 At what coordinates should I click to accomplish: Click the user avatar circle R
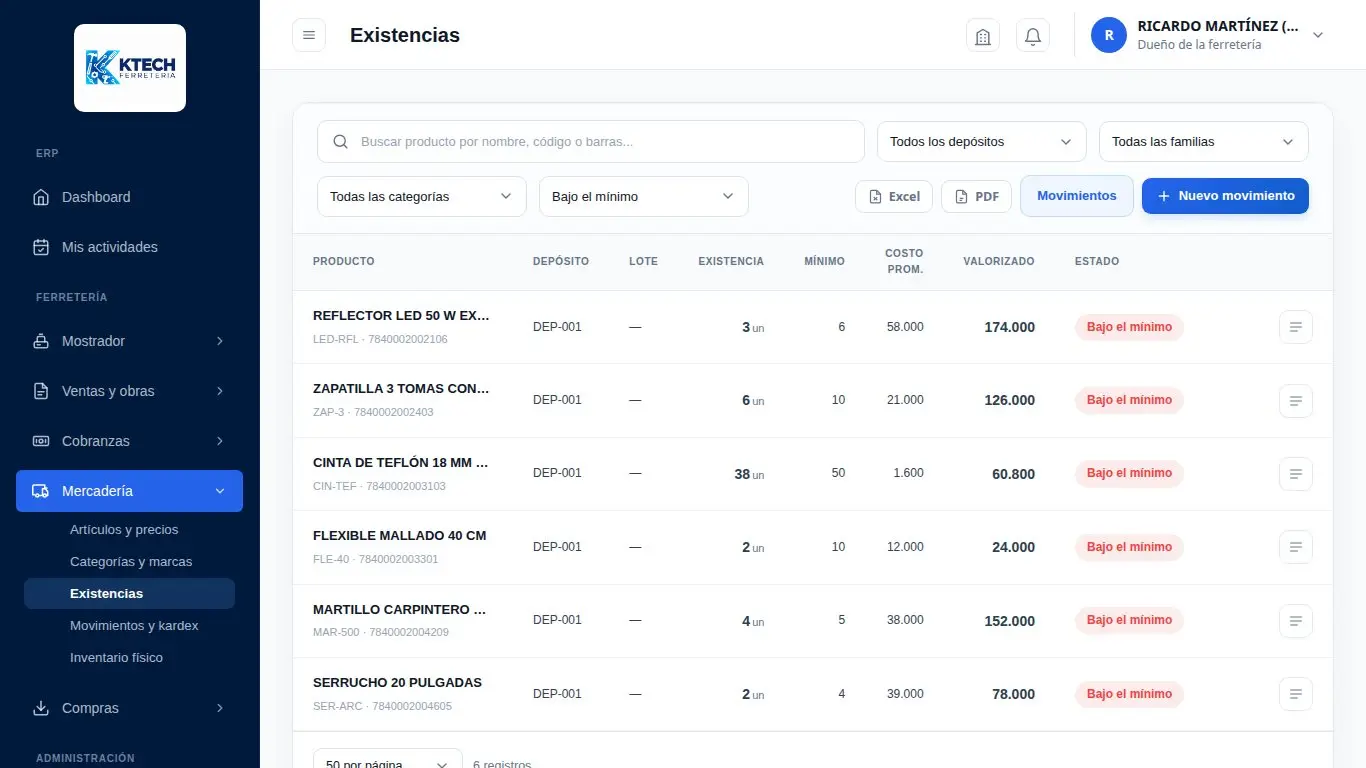(x=1109, y=35)
